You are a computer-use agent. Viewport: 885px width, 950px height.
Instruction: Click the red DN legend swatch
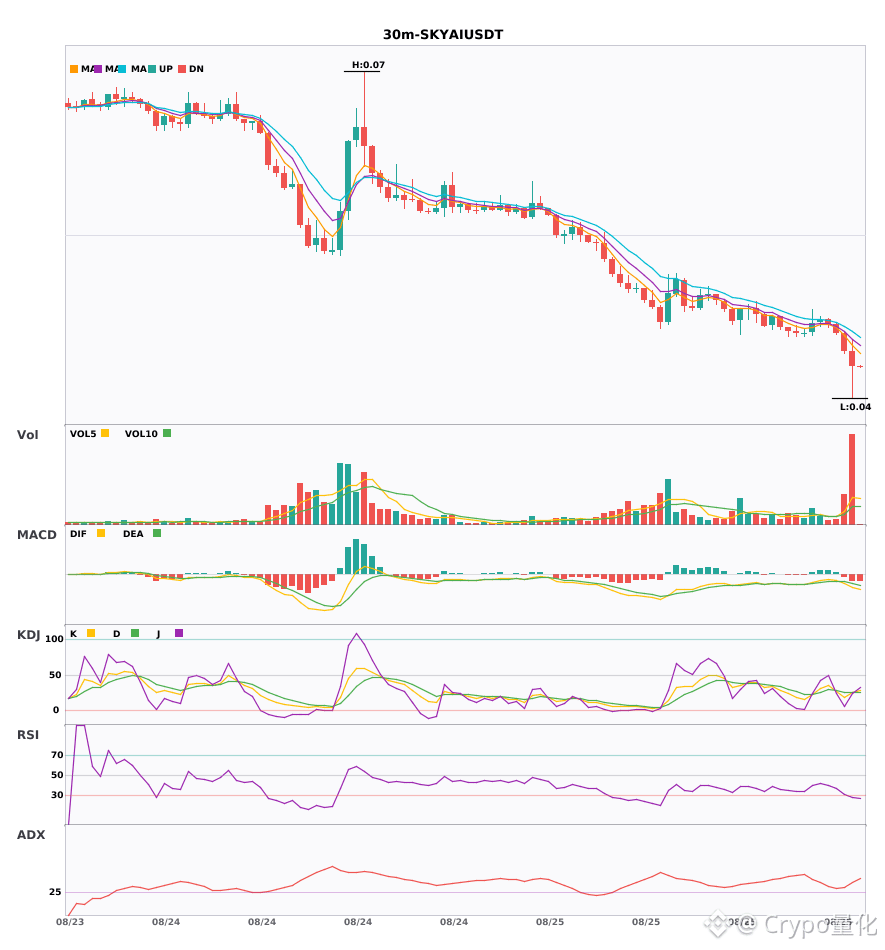182,69
